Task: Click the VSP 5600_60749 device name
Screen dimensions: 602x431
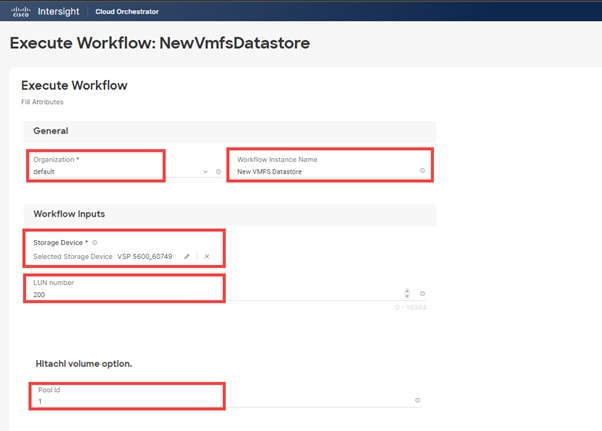Action: [145, 256]
